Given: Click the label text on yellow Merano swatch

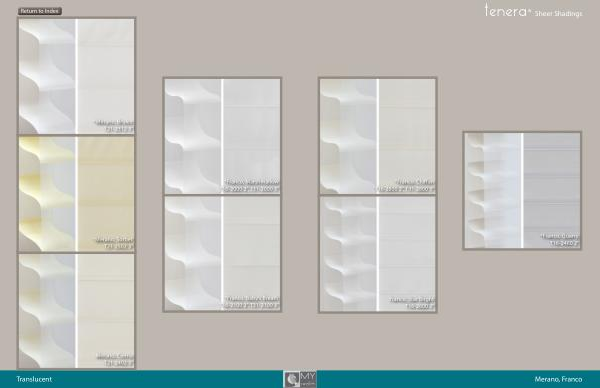Looking at the screenshot, I should [114, 243].
